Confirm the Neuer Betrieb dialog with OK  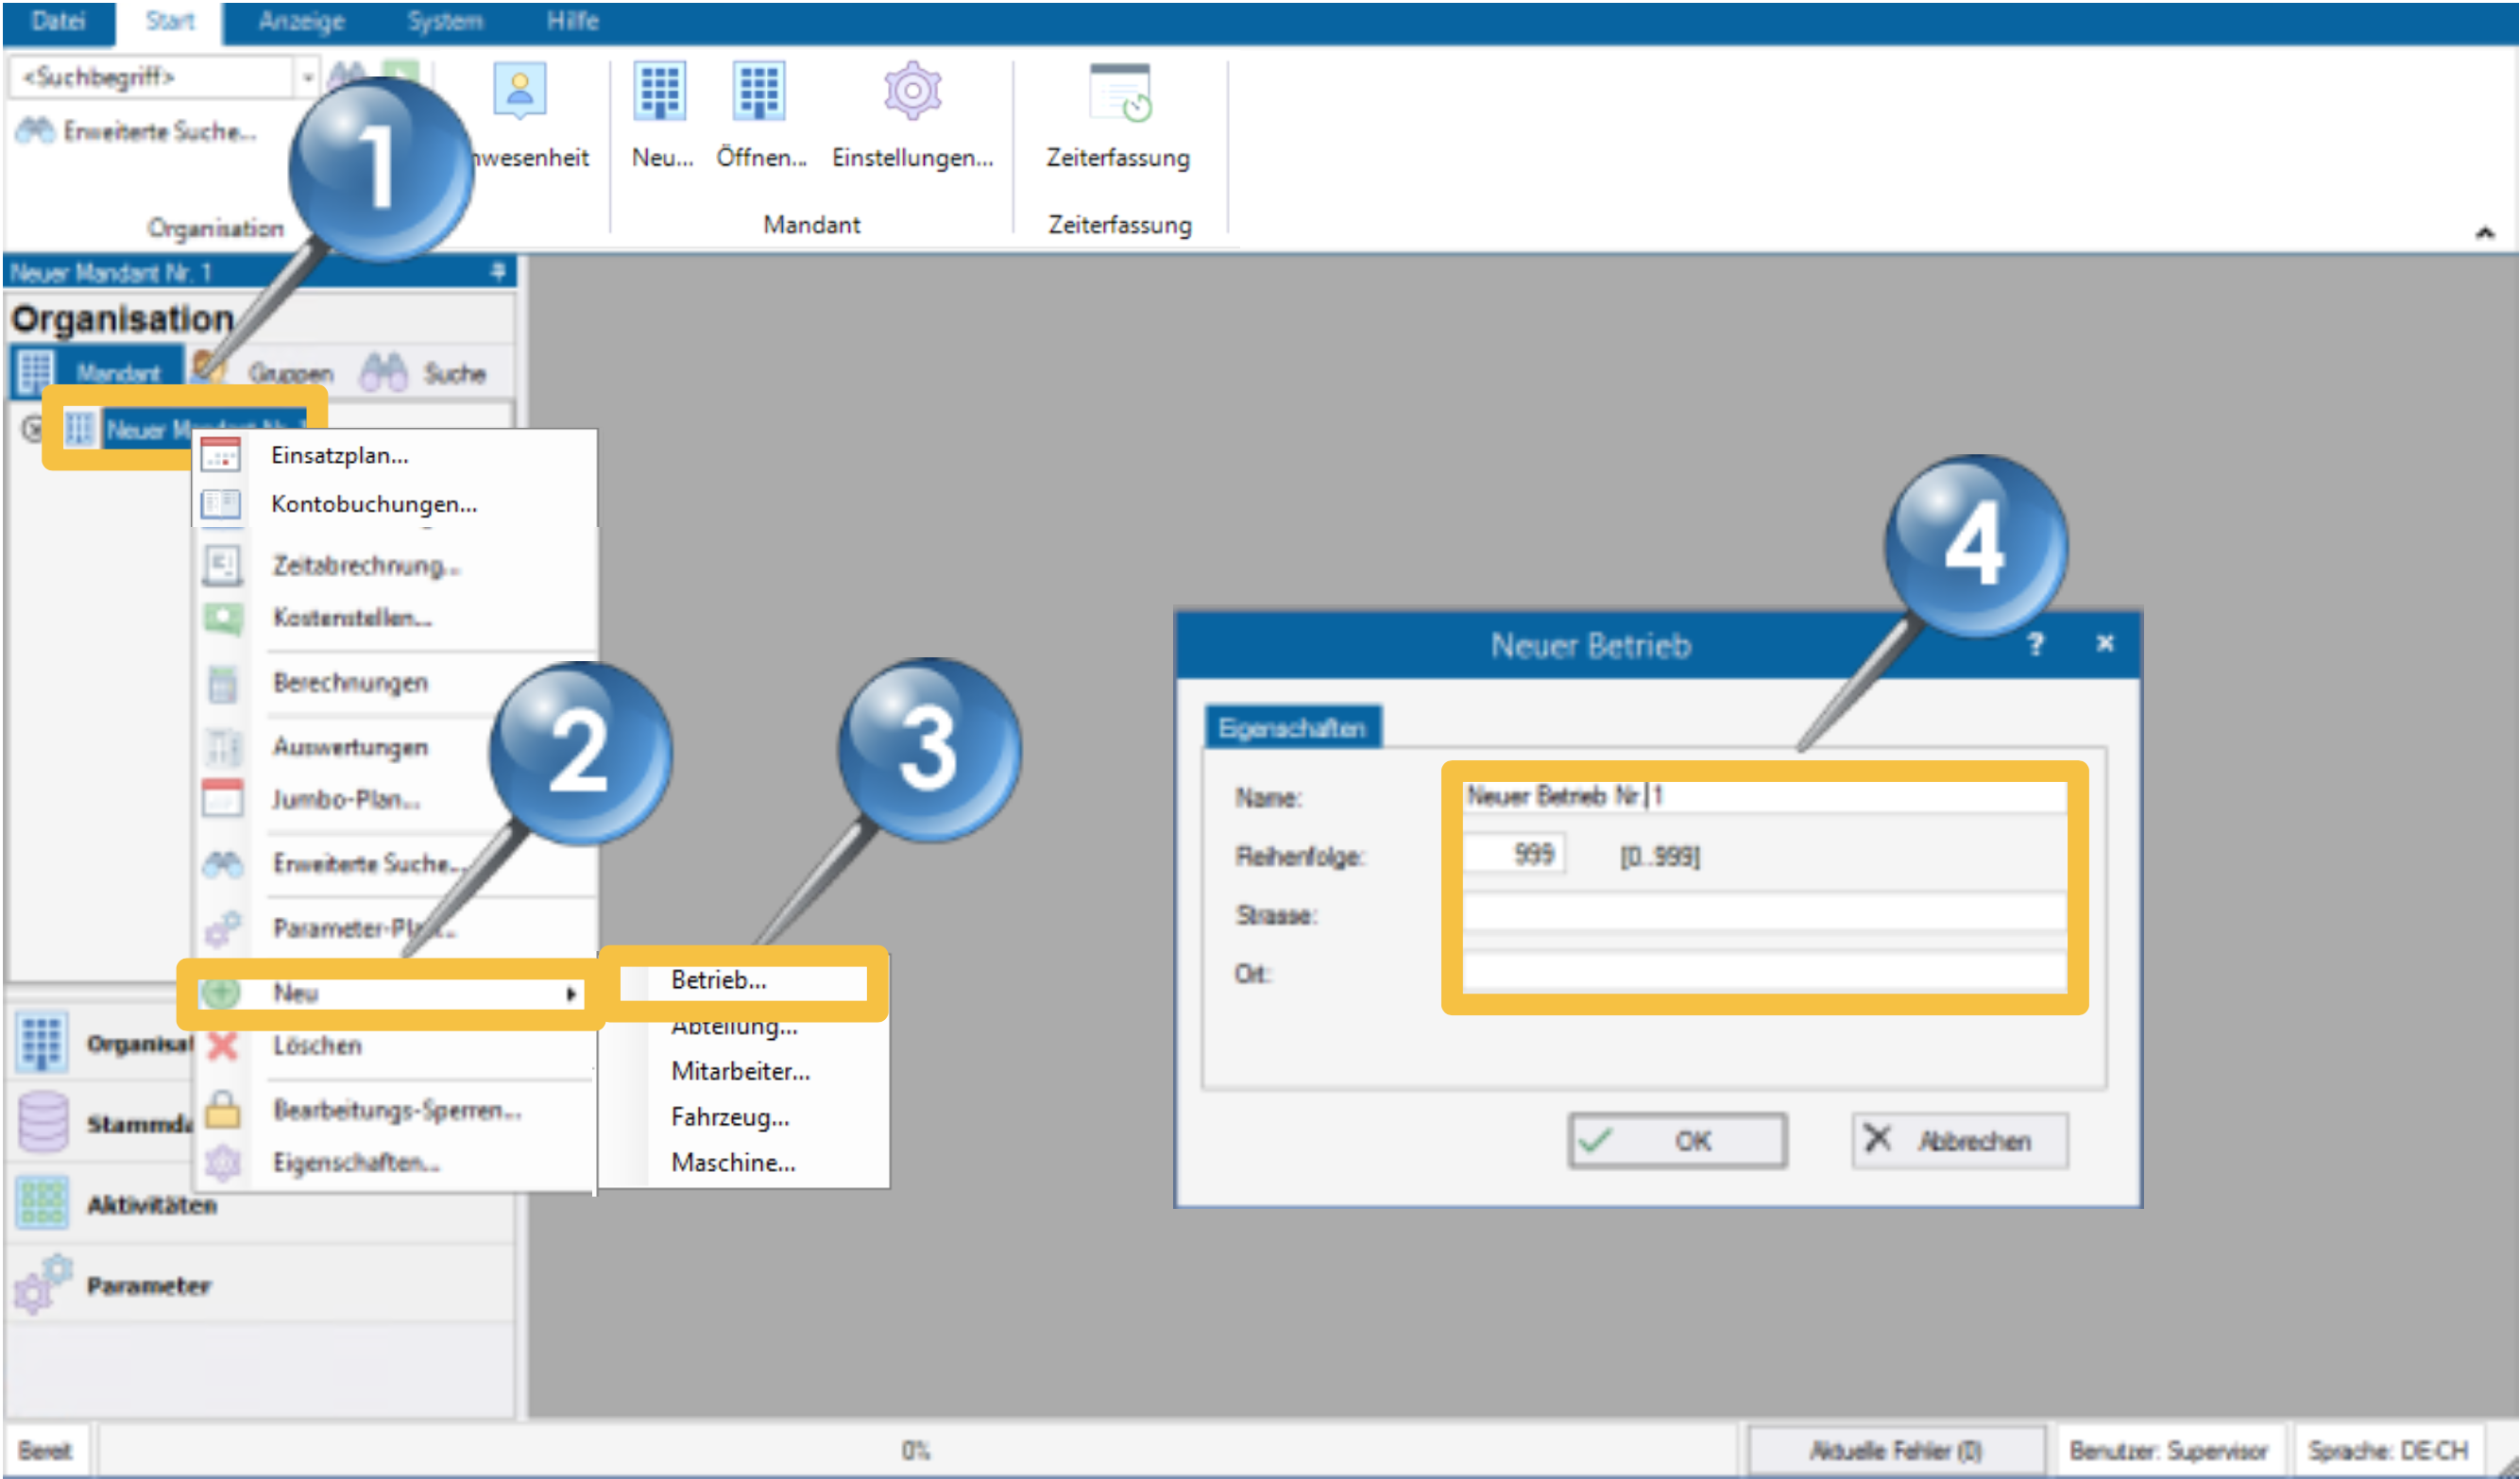point(1677,1140)
